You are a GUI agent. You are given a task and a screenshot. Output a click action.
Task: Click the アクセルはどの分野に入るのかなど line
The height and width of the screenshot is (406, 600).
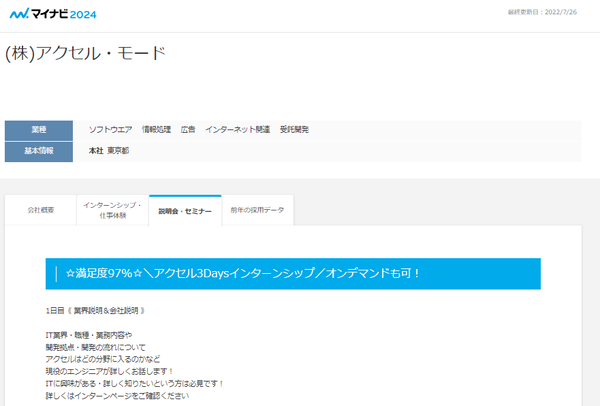pyautogui.click(x=103, y=359)
